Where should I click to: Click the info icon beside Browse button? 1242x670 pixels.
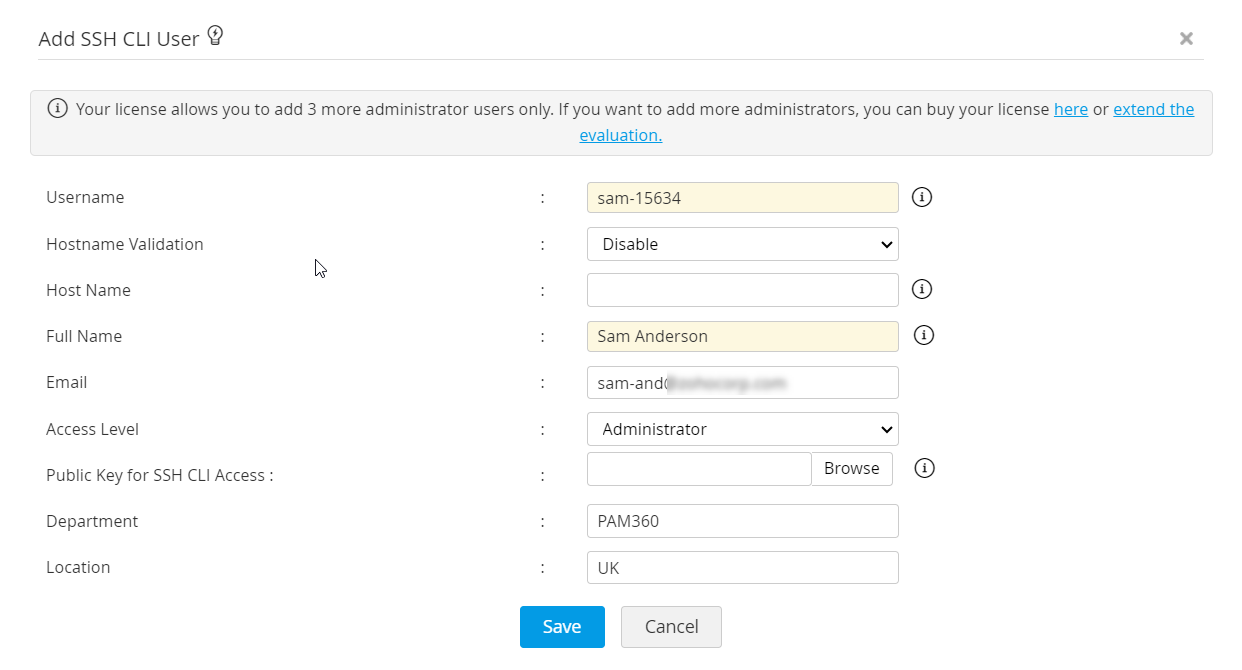coord(924,467)
